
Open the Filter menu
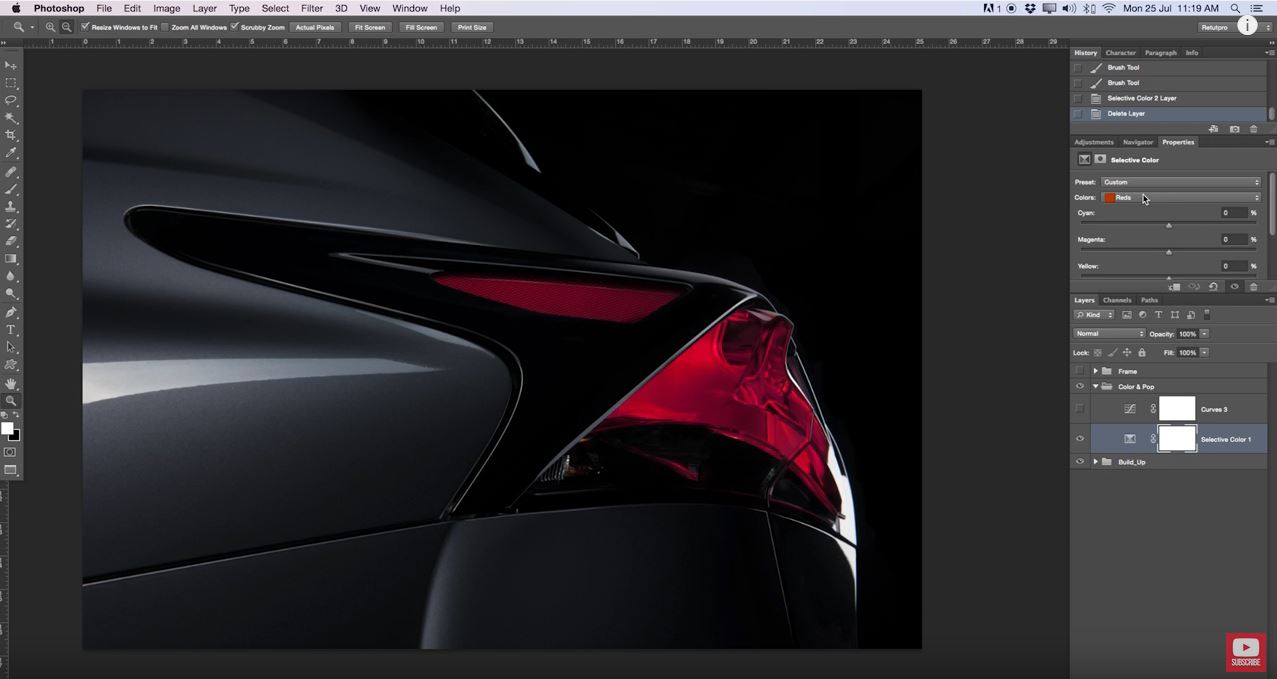click(311, 8)
